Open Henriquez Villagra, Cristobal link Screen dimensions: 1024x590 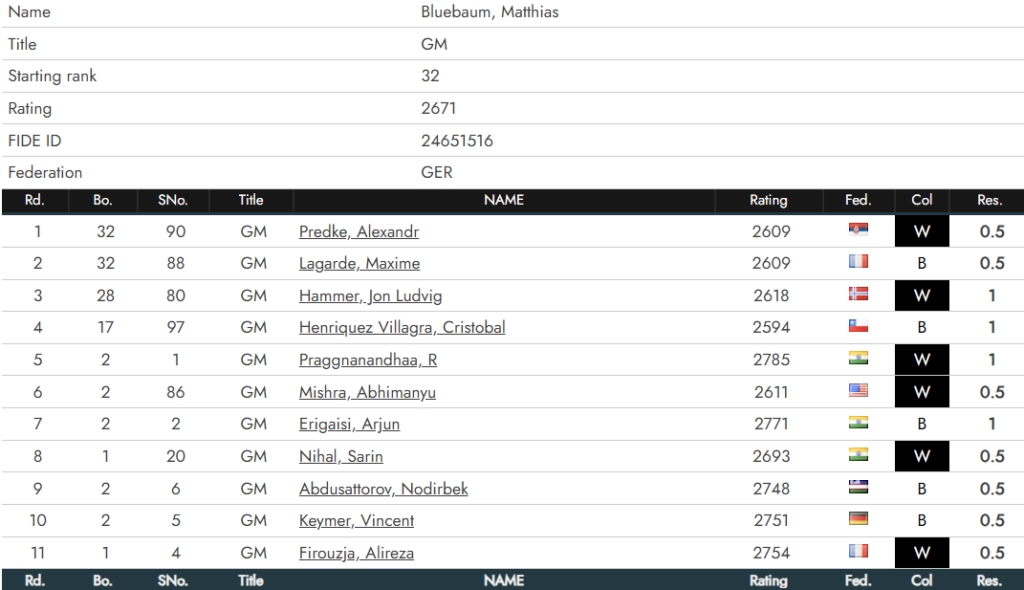coord(401,328)
